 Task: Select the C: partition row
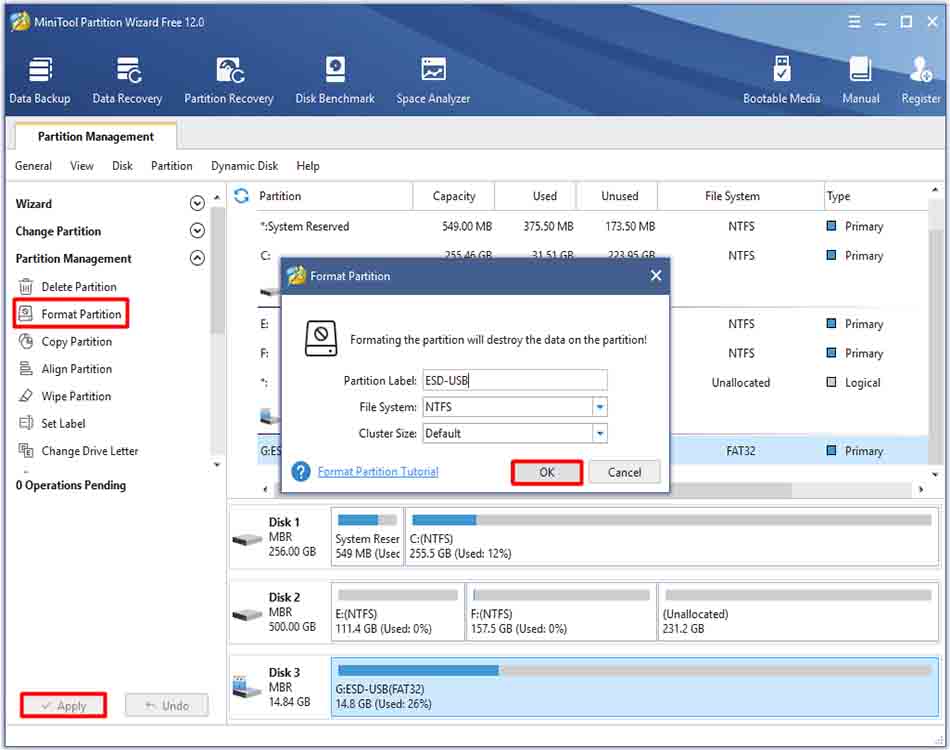click(591, 255)
